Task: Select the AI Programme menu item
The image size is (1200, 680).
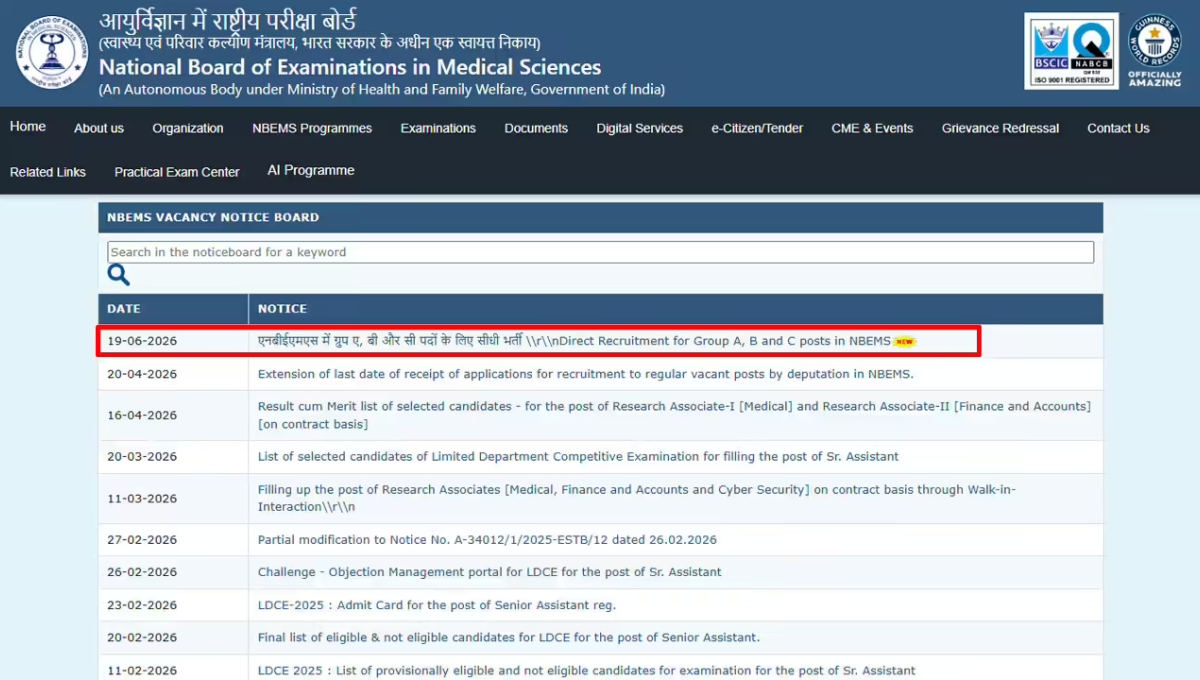Action: 311,171
